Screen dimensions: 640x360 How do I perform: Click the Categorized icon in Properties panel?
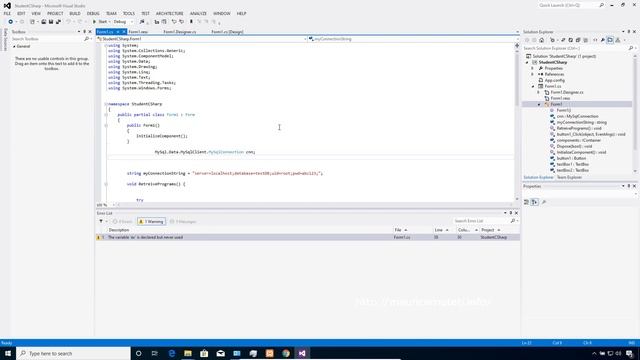click(x=527, y=202)
